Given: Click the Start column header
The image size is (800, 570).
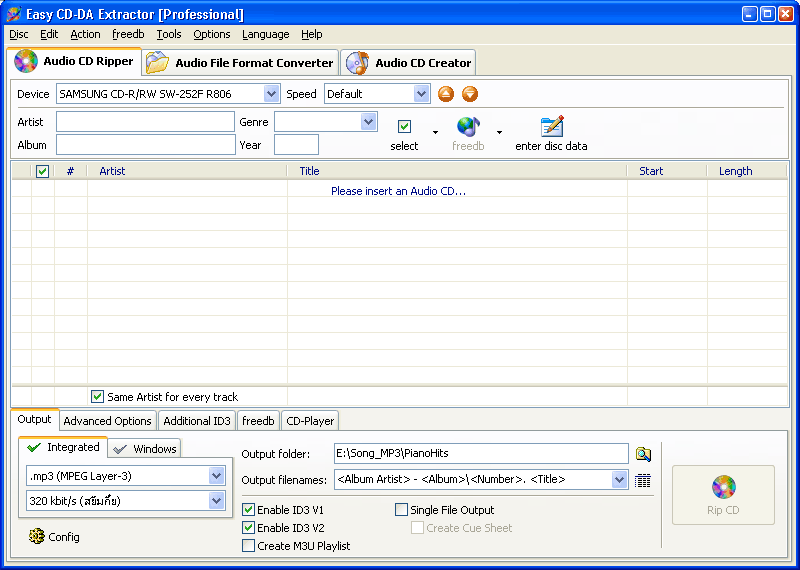Looking at the screenshot, I should tap(667, 171).
